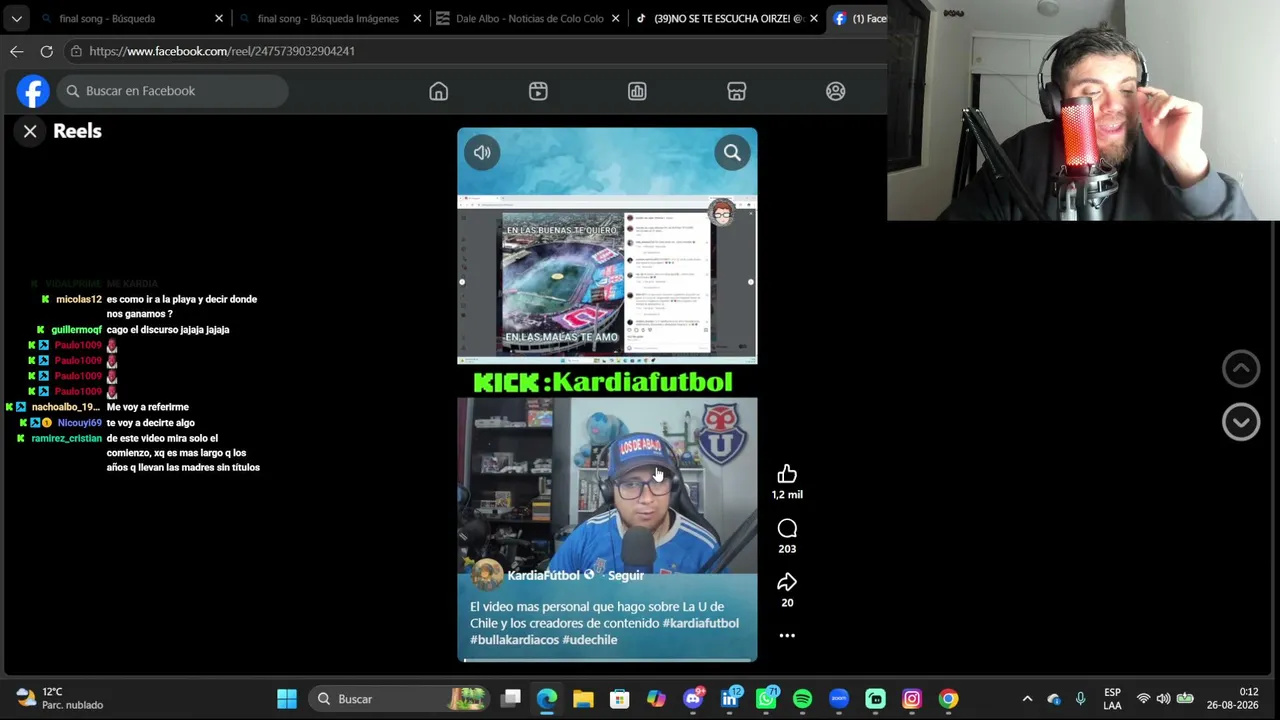Expand the browser tab list dropdown
This screenshot has width=1280, height=720.
pyautogui.click(x=16, y=18)
